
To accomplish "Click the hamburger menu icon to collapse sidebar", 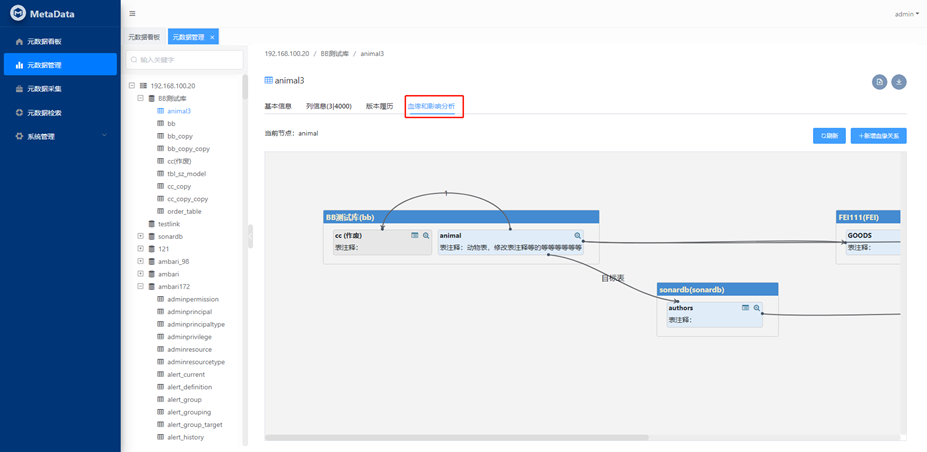I will [132, 14].
